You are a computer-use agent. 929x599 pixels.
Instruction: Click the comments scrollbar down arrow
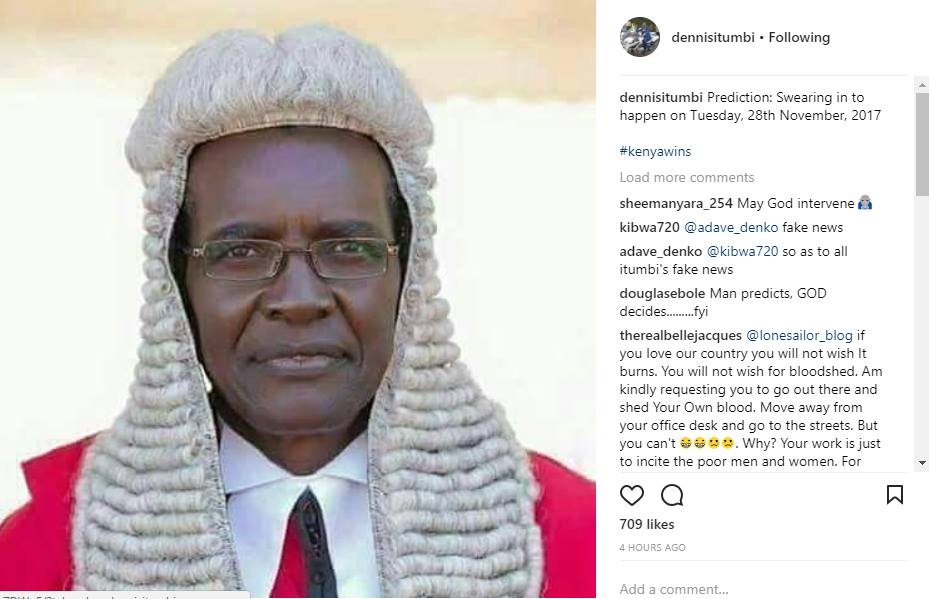[922, 462]
